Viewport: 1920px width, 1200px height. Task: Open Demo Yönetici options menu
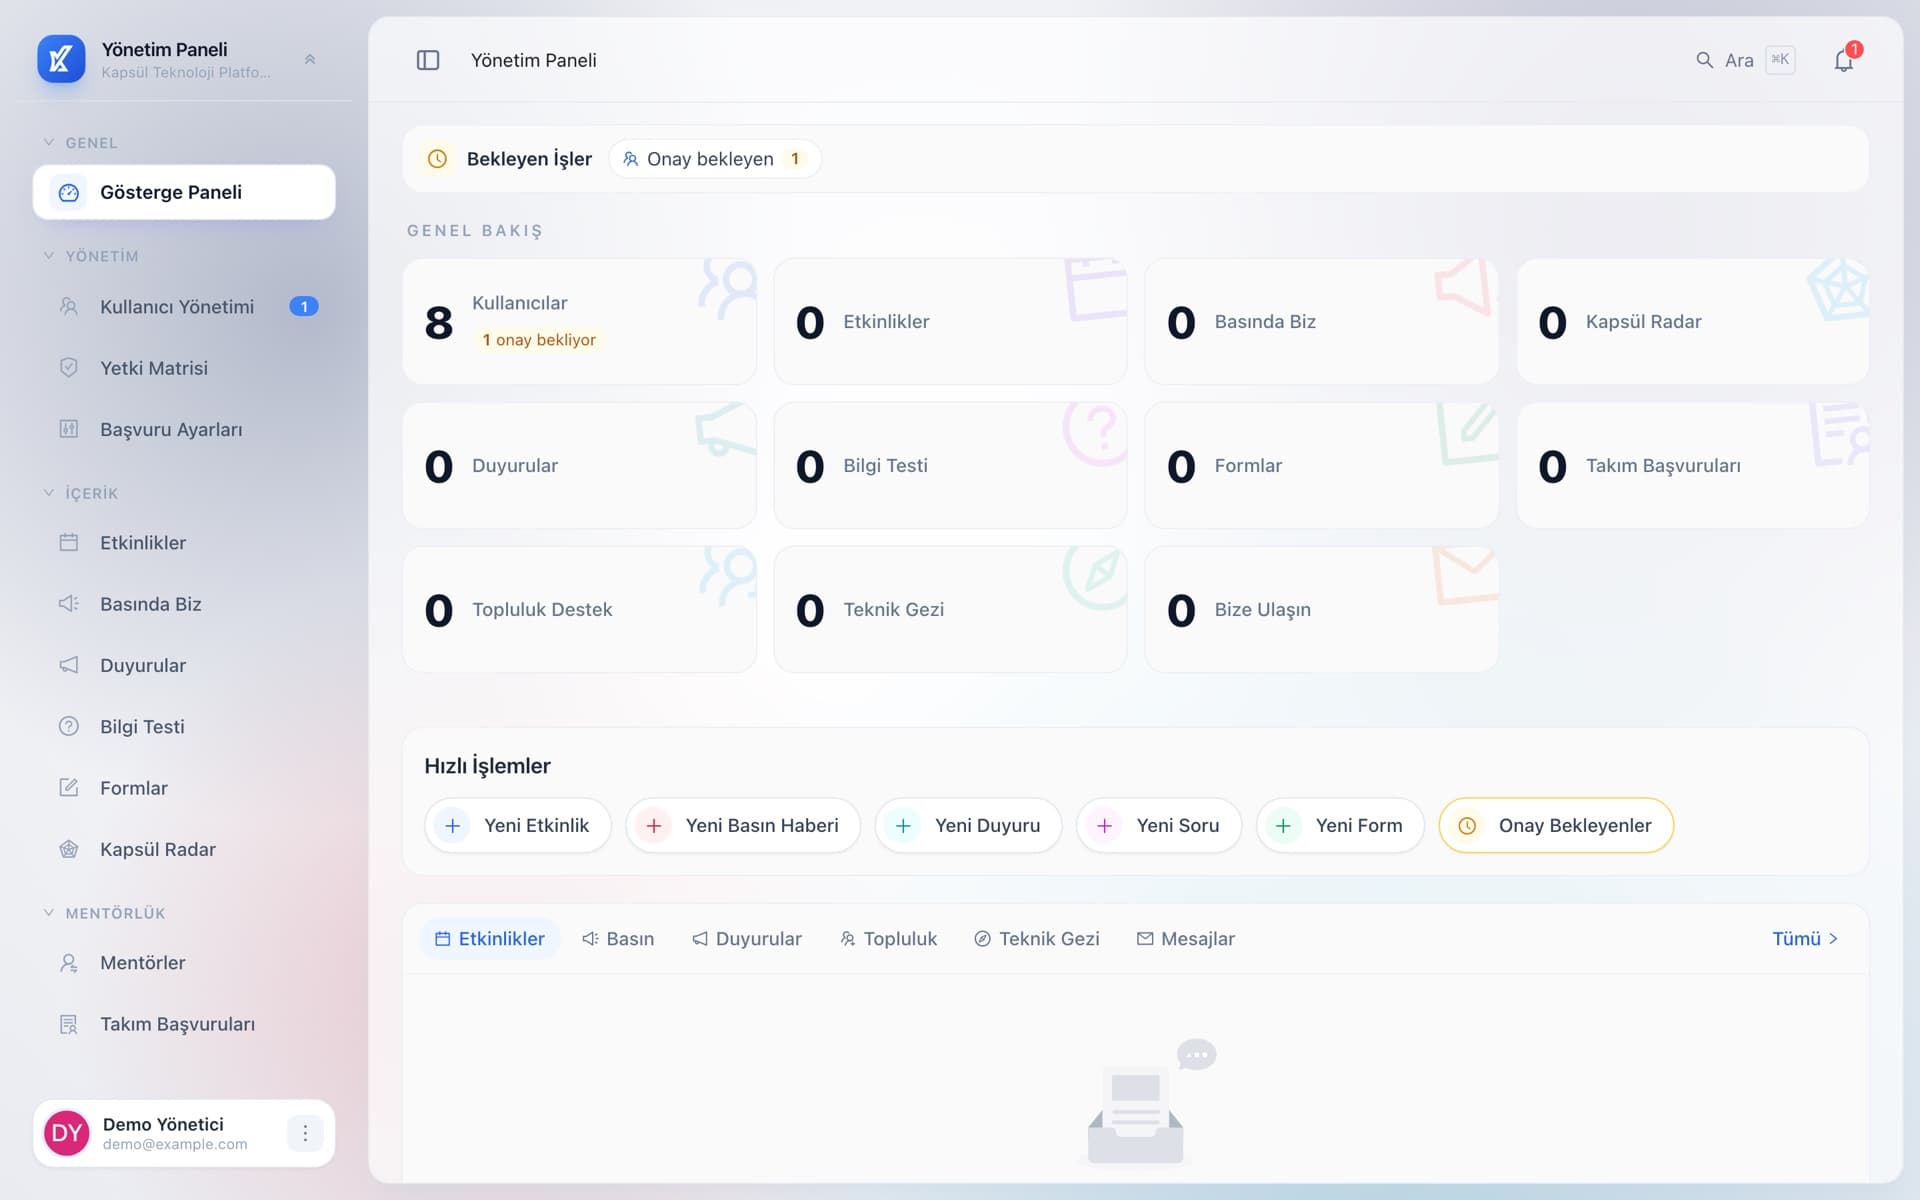(x=305, y=1133)
